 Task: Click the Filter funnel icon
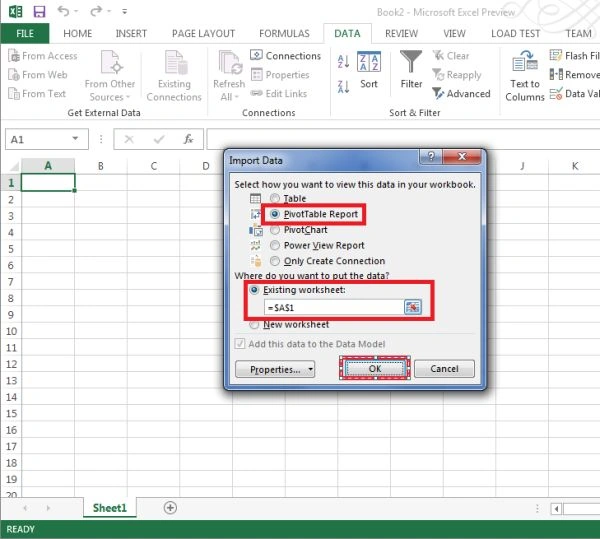click(411, 61)
